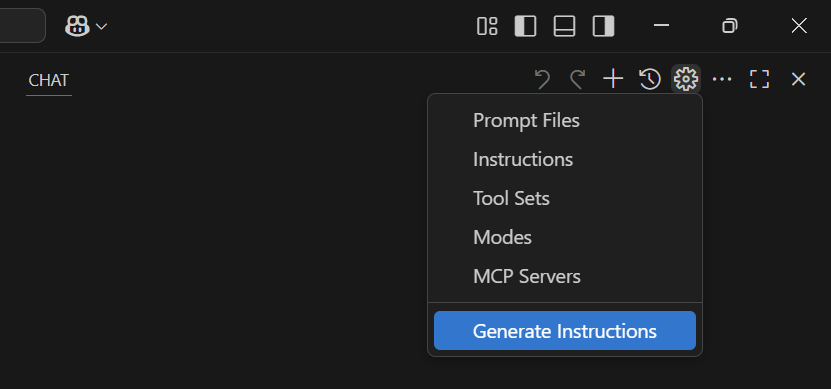Open the Copilot icon in title bar
The image size is (831, 389).
pyautogui.click(x=77, y=26)
